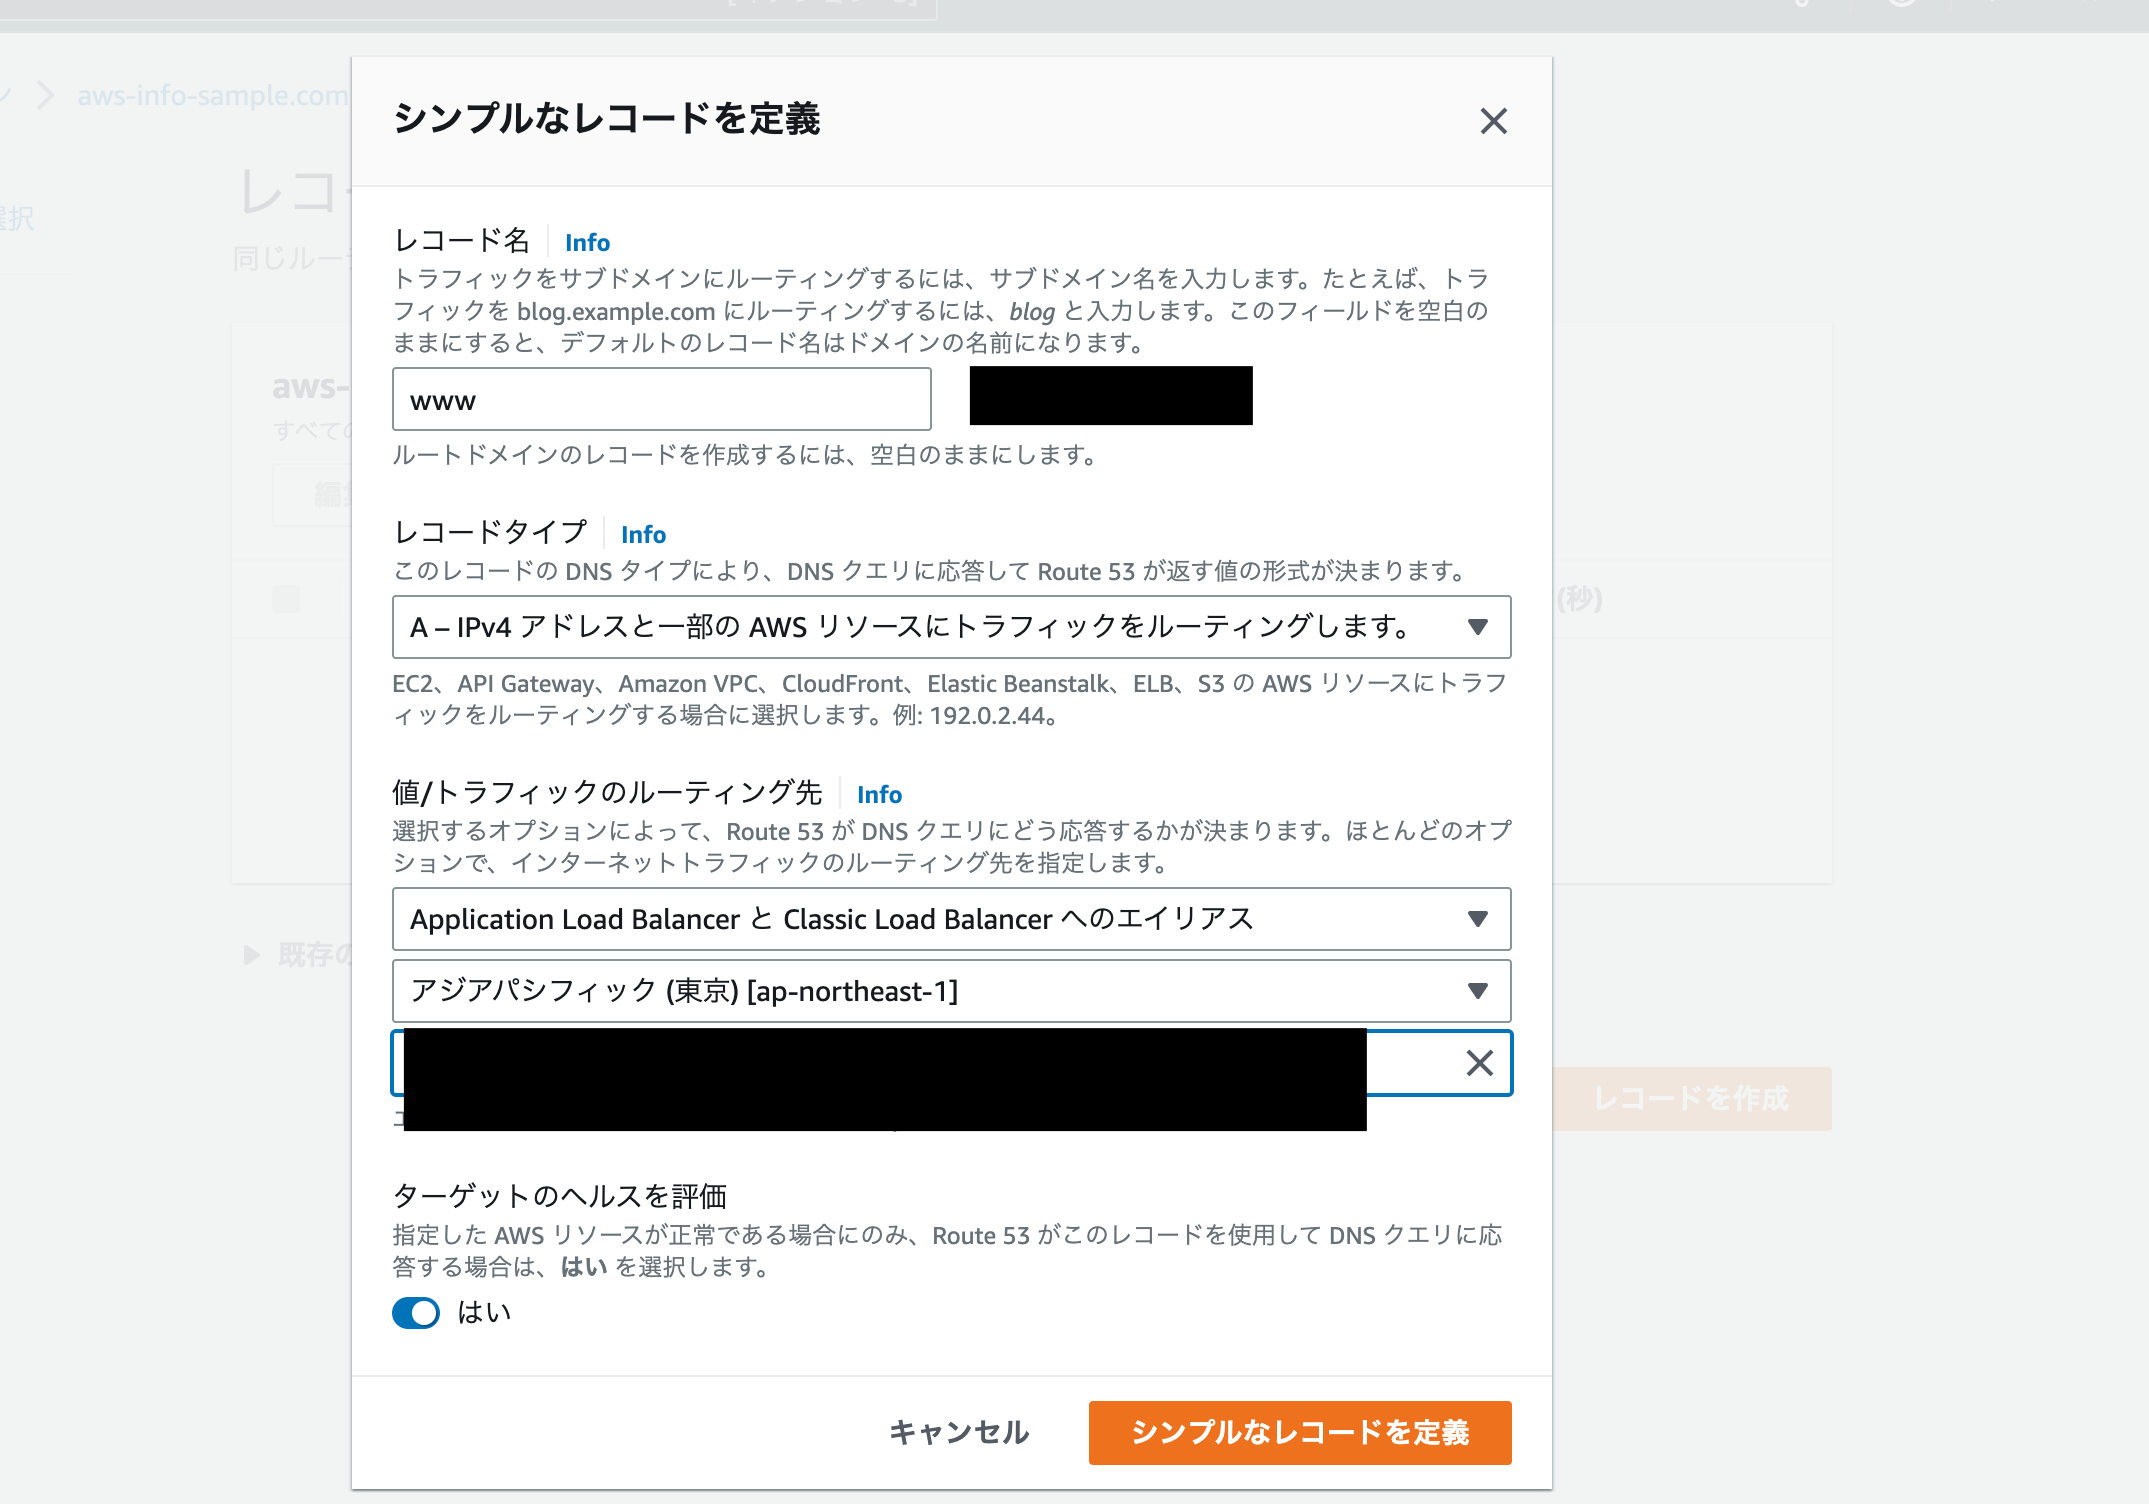Viewport: 2149px width, 1504px height.
Task: Open the Info tooltip next to 値/トラフィックのルーティング先
Action: 879,794
